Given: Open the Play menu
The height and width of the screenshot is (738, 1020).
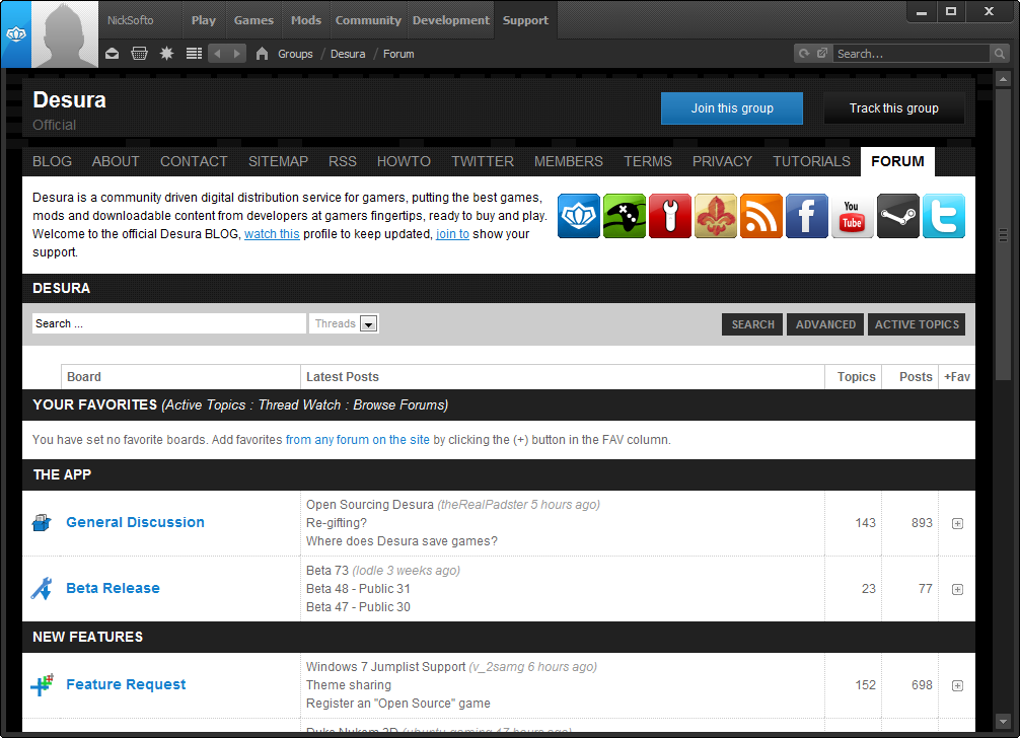Looking at the screenshot, I should coord(203,20).
